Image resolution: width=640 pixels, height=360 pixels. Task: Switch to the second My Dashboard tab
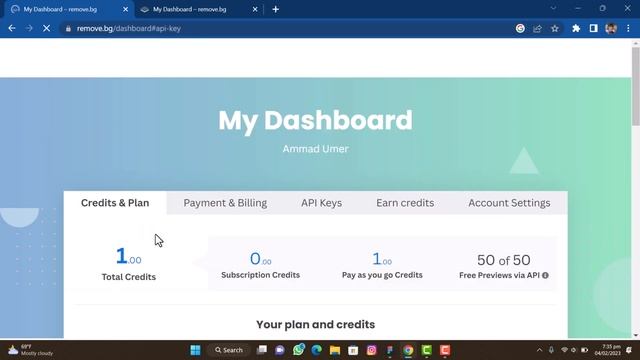[199, 9]
